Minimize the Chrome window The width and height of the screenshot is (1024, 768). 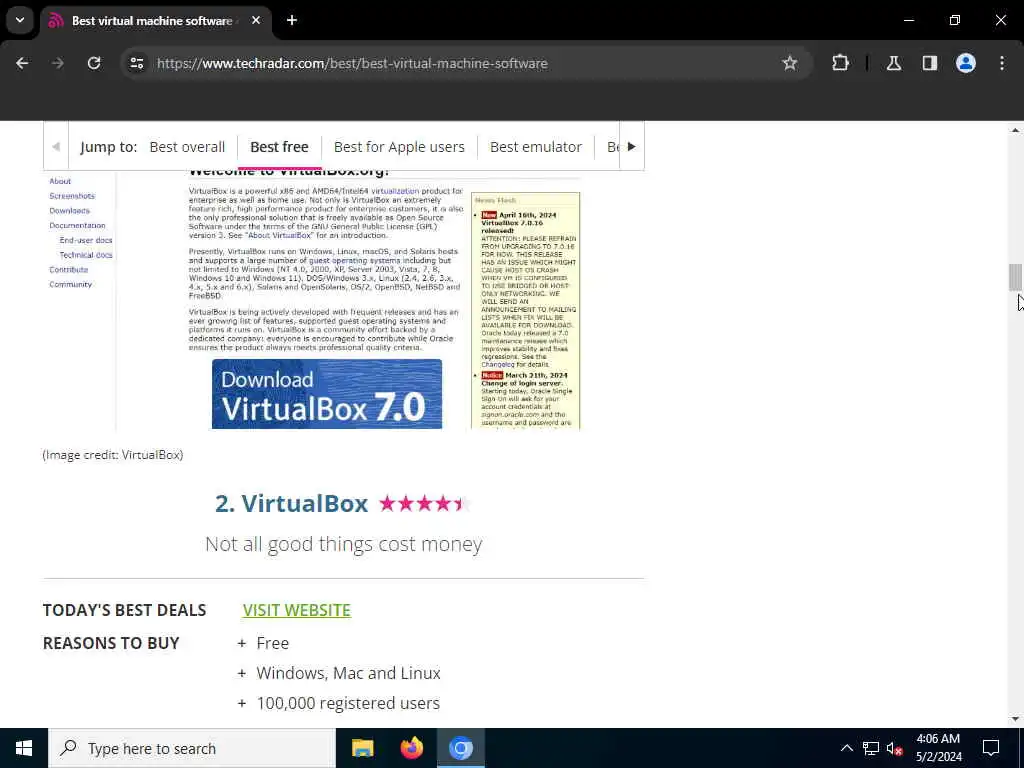click(909, 20)
